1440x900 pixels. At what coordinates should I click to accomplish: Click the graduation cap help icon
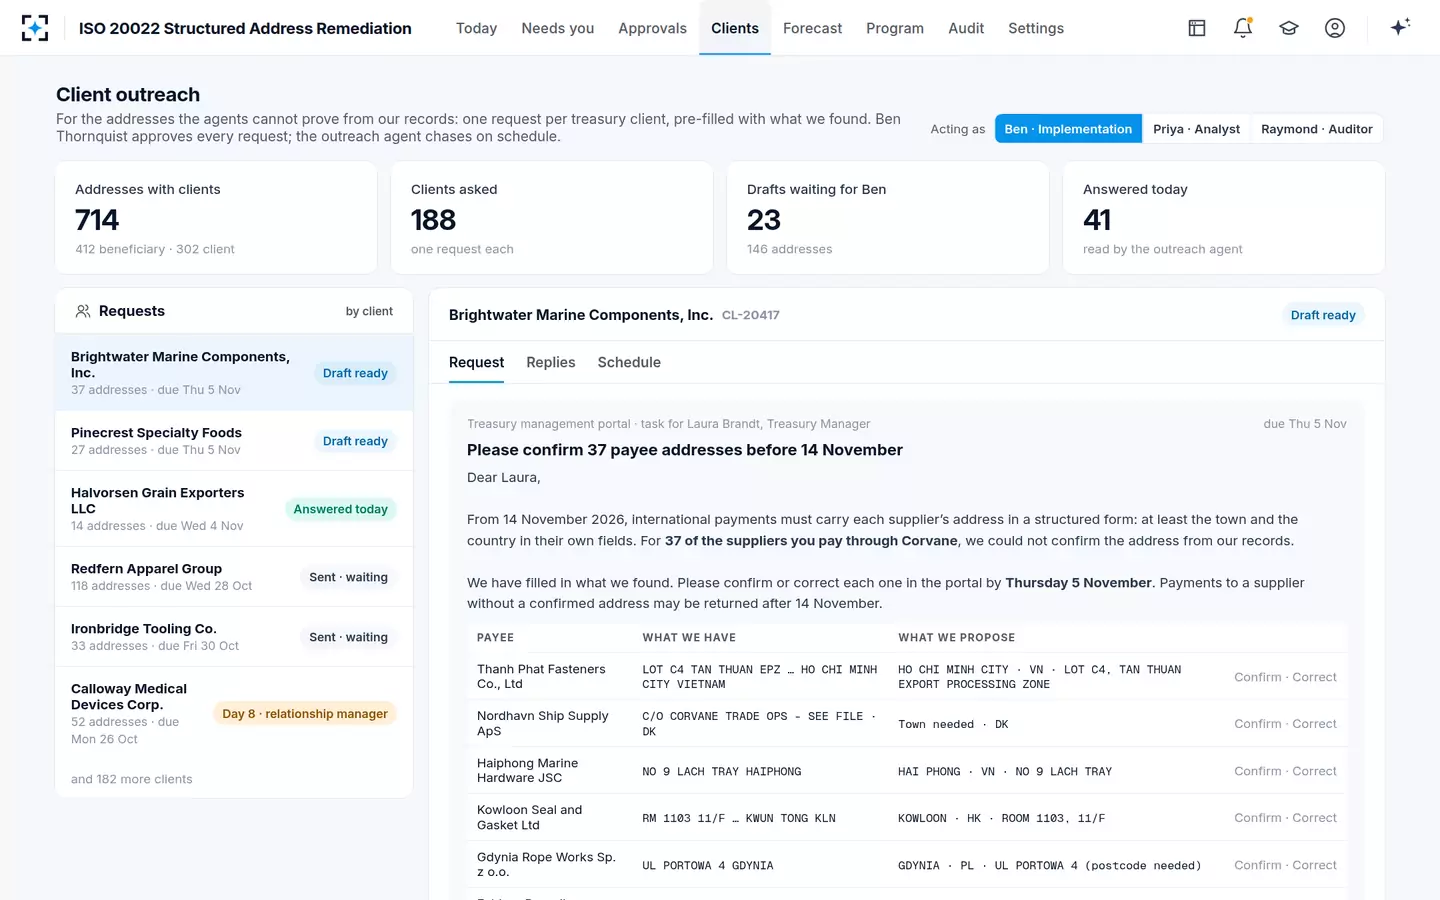point(1289,28)
